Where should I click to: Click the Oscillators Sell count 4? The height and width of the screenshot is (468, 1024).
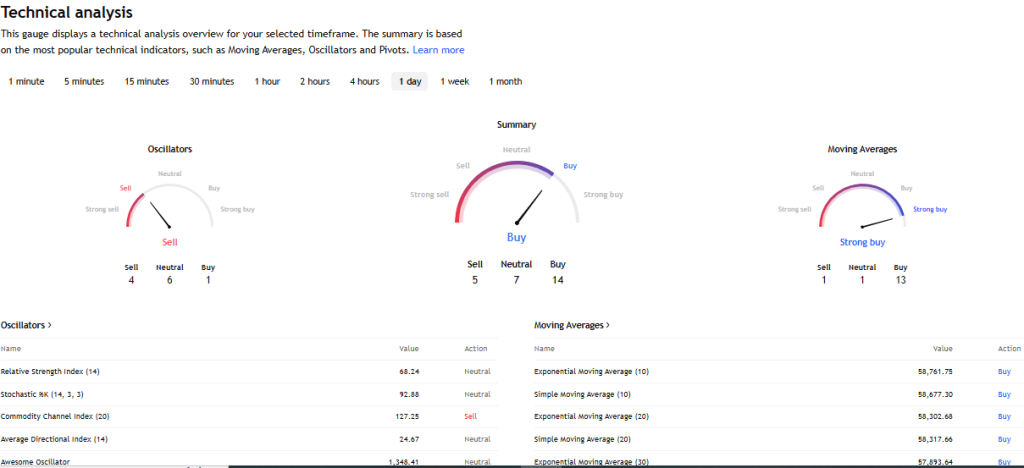132,281
